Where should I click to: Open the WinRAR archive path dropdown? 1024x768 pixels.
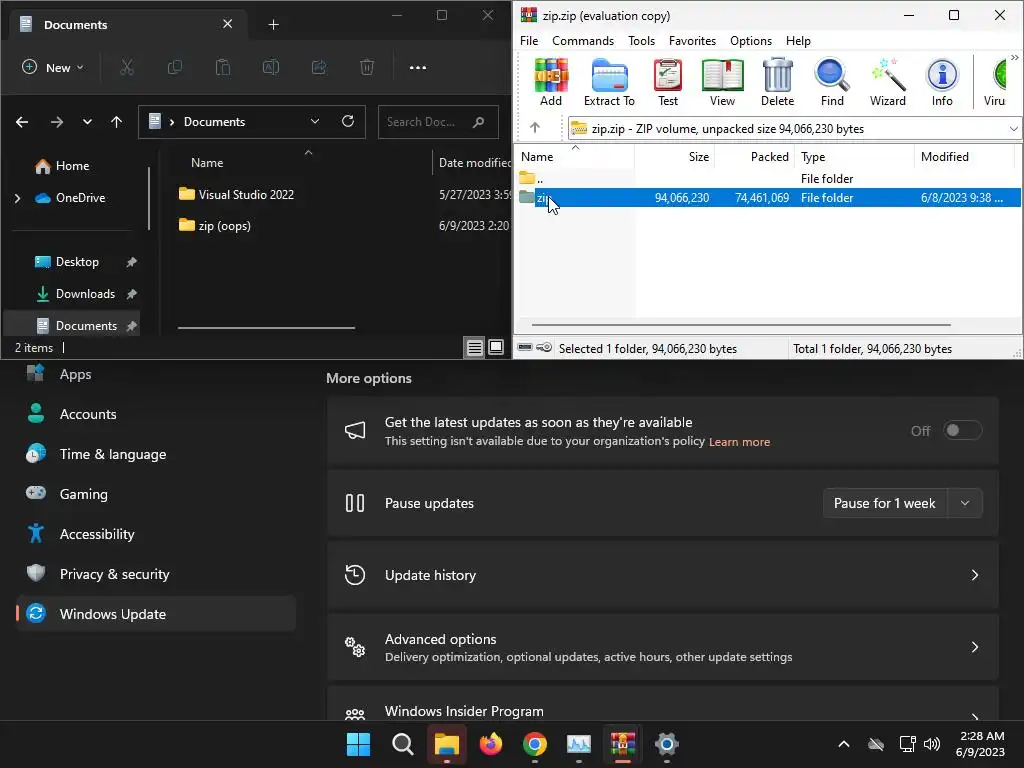coord(1014,129)
